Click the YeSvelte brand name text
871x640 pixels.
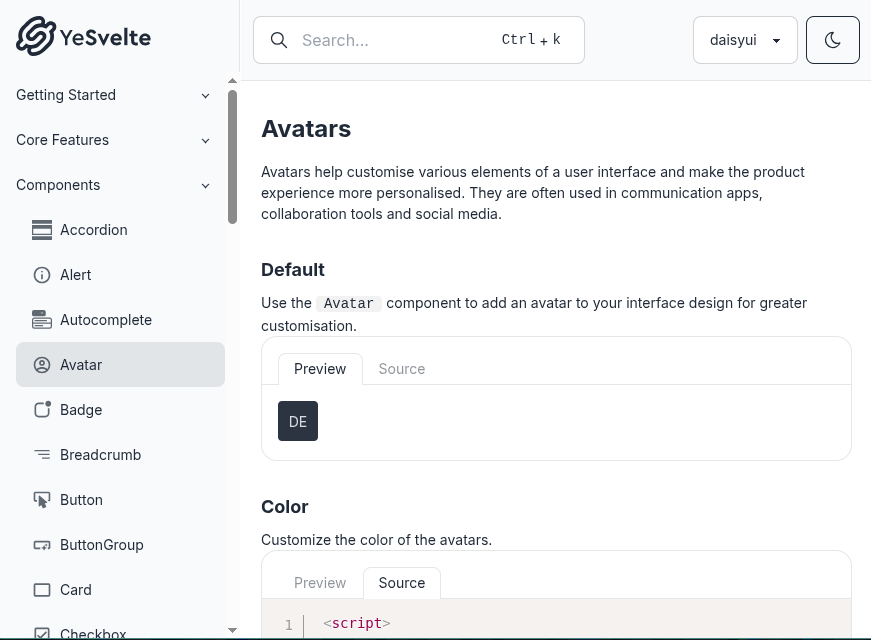pos(105,38)
